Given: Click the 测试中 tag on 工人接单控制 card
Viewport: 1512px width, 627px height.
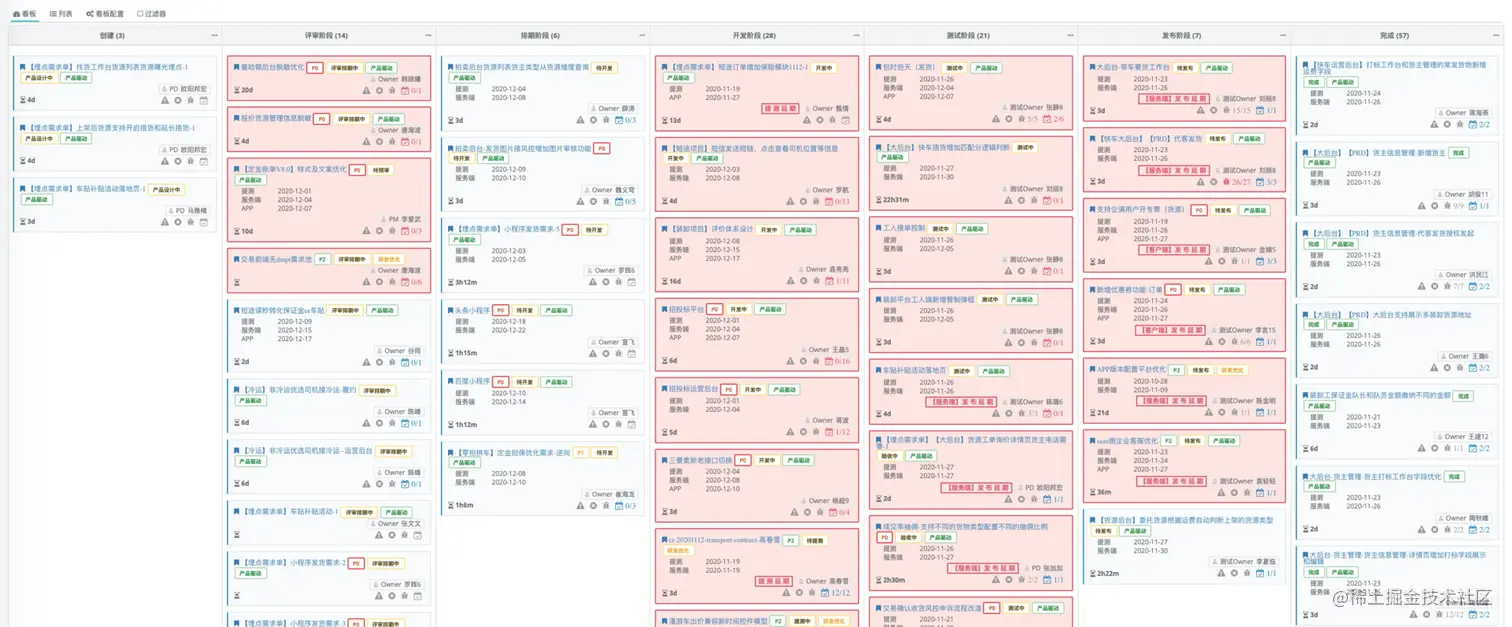Looking at the screenshot, I should click(940, 229).
